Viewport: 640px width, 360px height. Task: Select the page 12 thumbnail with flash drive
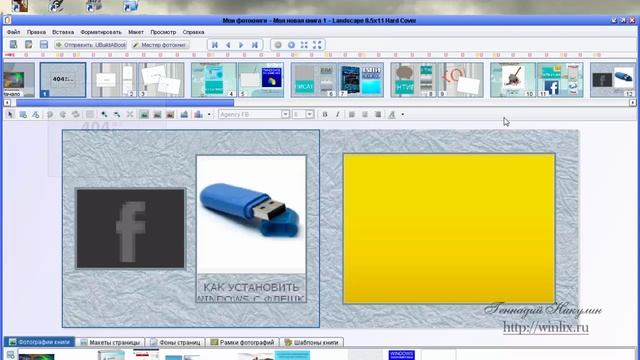[x=613, y=80]
